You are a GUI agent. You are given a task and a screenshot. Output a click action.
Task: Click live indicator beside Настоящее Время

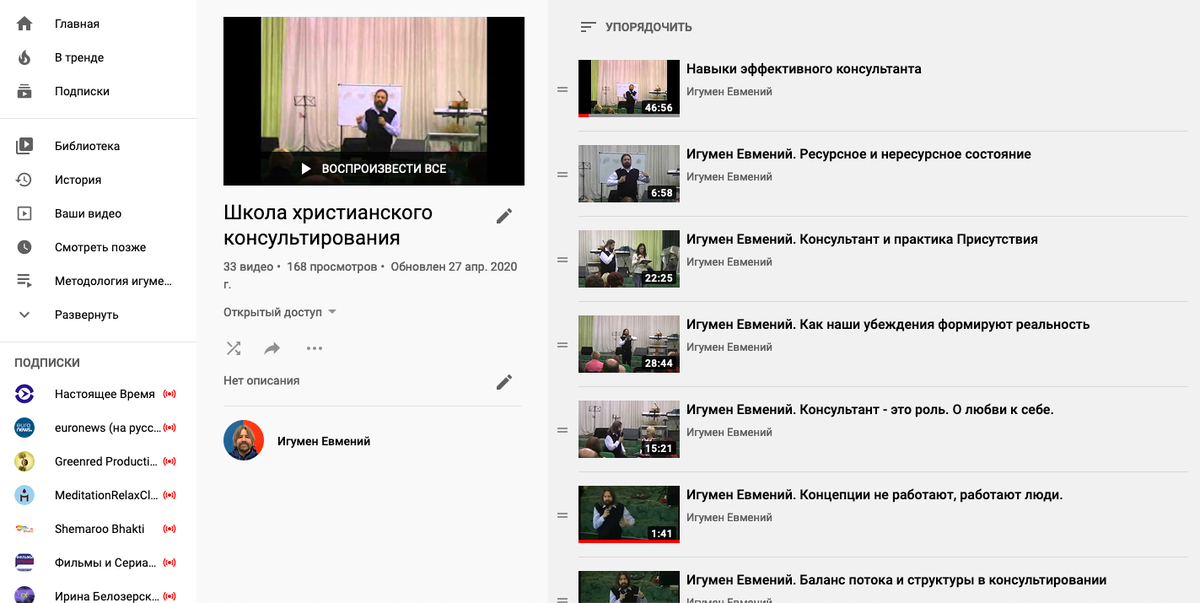169,394
